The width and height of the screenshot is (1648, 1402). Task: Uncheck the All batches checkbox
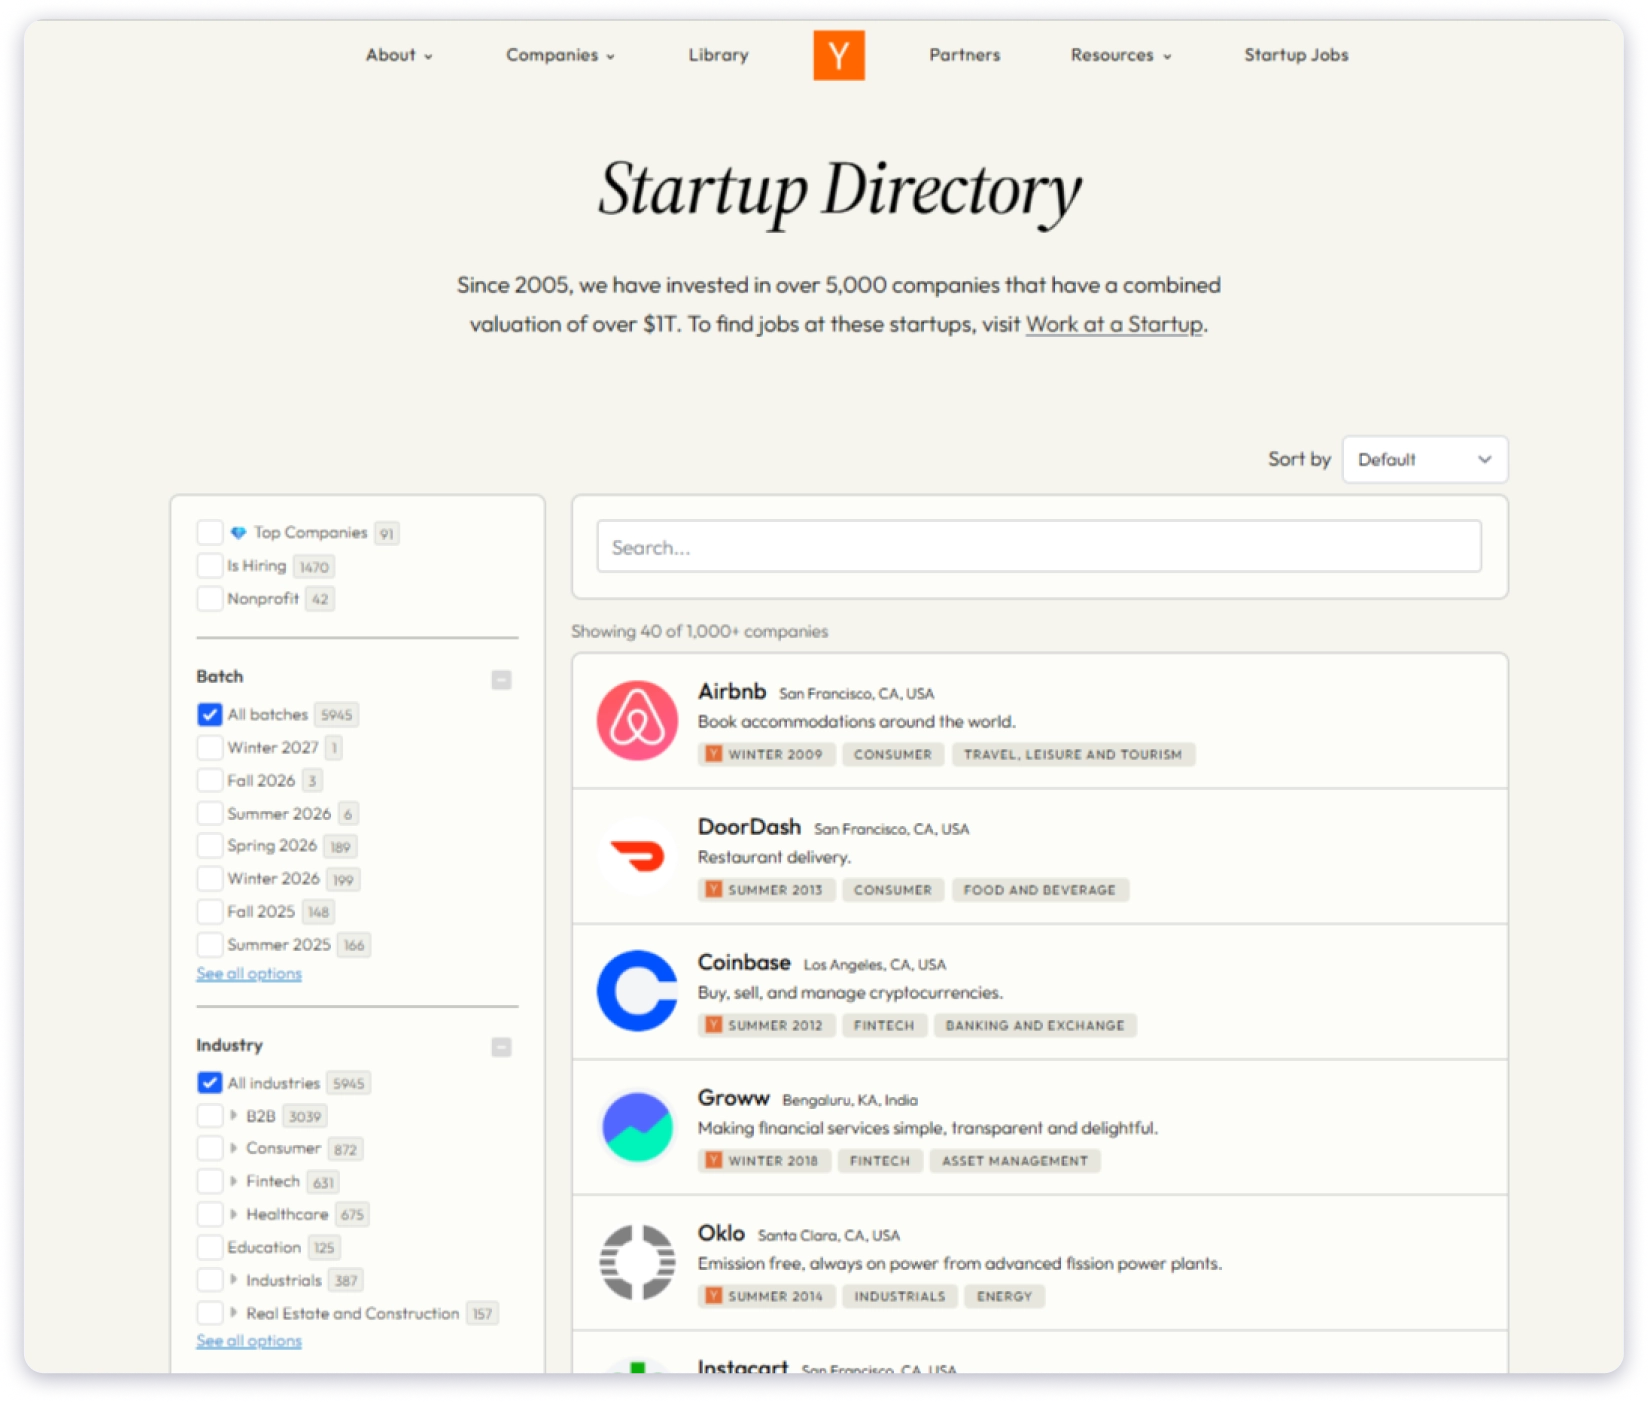tap(210, 714)
